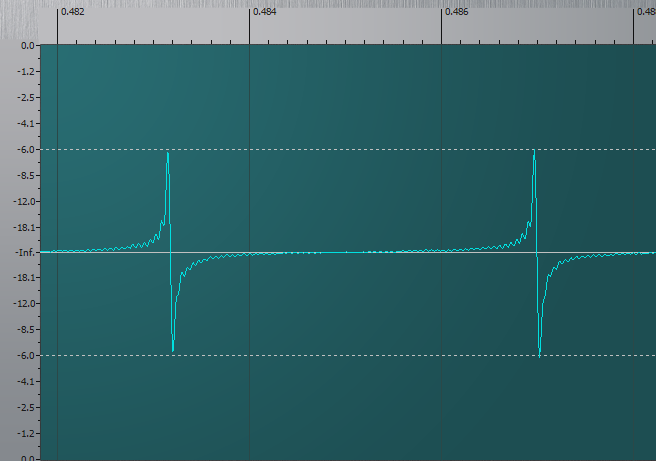This screenshot has height=461, width=656.
Task: Click the major ruler tick at 0.482
Action: pyautogui.click(x=57, y=26)
